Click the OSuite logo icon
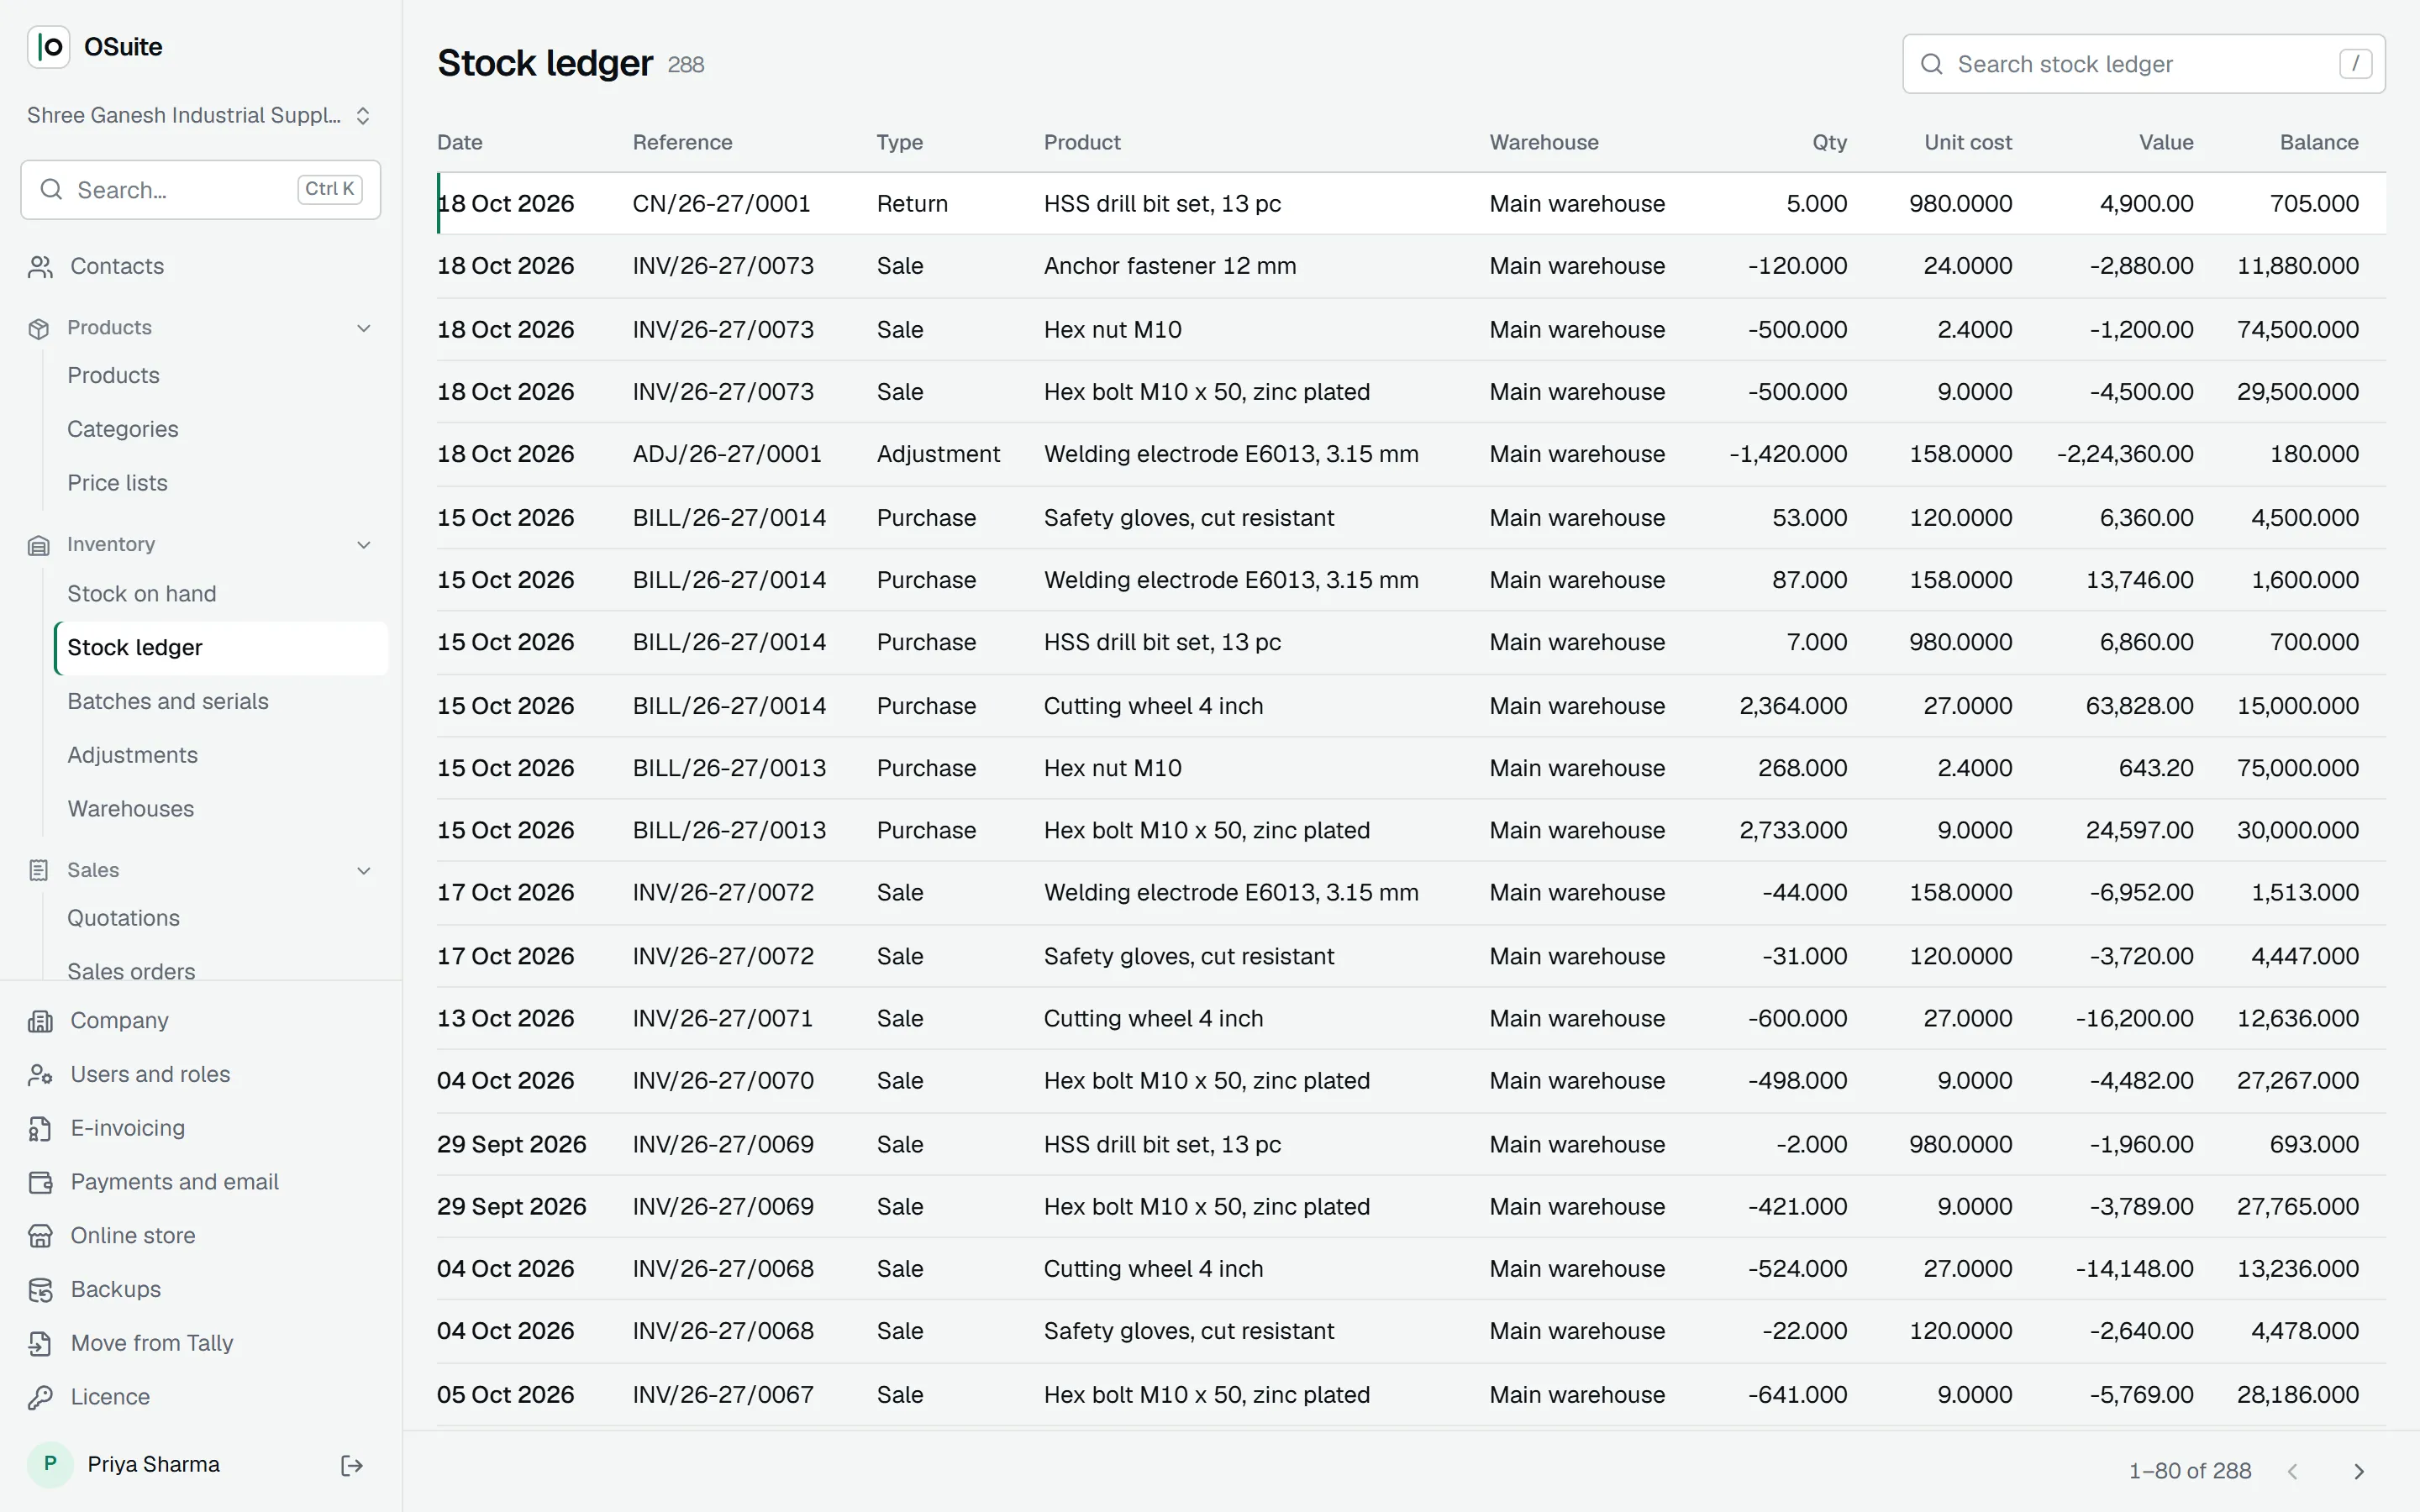Screen dimensions: 2420x1512 pos(48,47)
